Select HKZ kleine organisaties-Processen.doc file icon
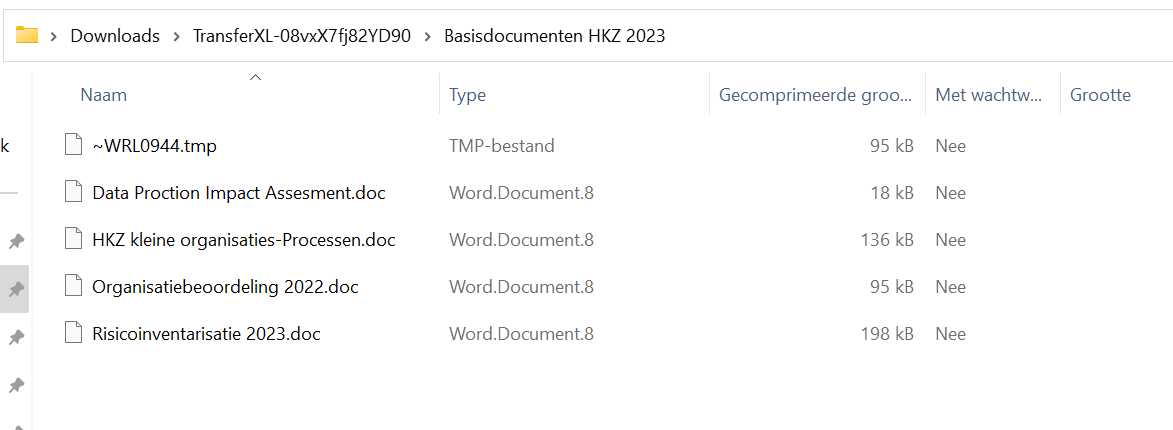The width and height of the screenshot is (1173, 430). [x=73, y=240]
